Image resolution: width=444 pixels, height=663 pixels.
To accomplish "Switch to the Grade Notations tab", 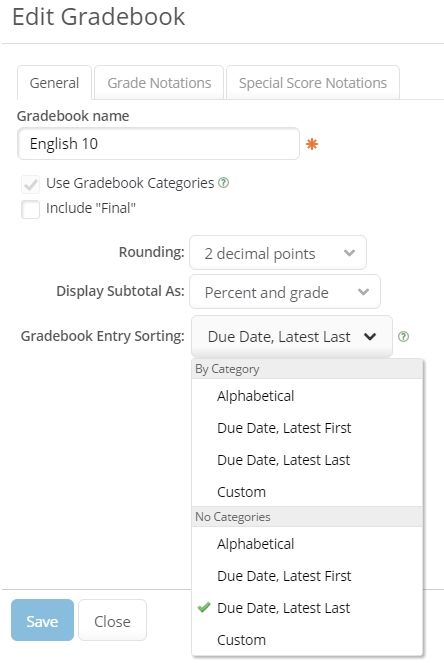I will (159, 83).
